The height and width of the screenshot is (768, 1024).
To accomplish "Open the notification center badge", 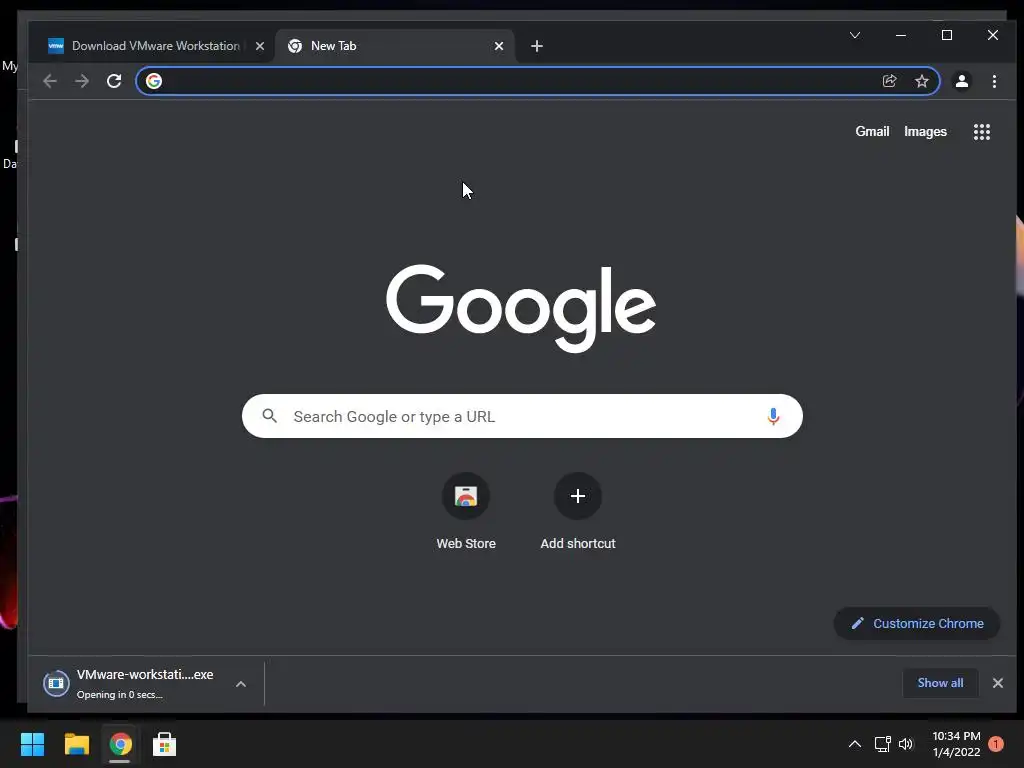I will click(x=995, y=744).
